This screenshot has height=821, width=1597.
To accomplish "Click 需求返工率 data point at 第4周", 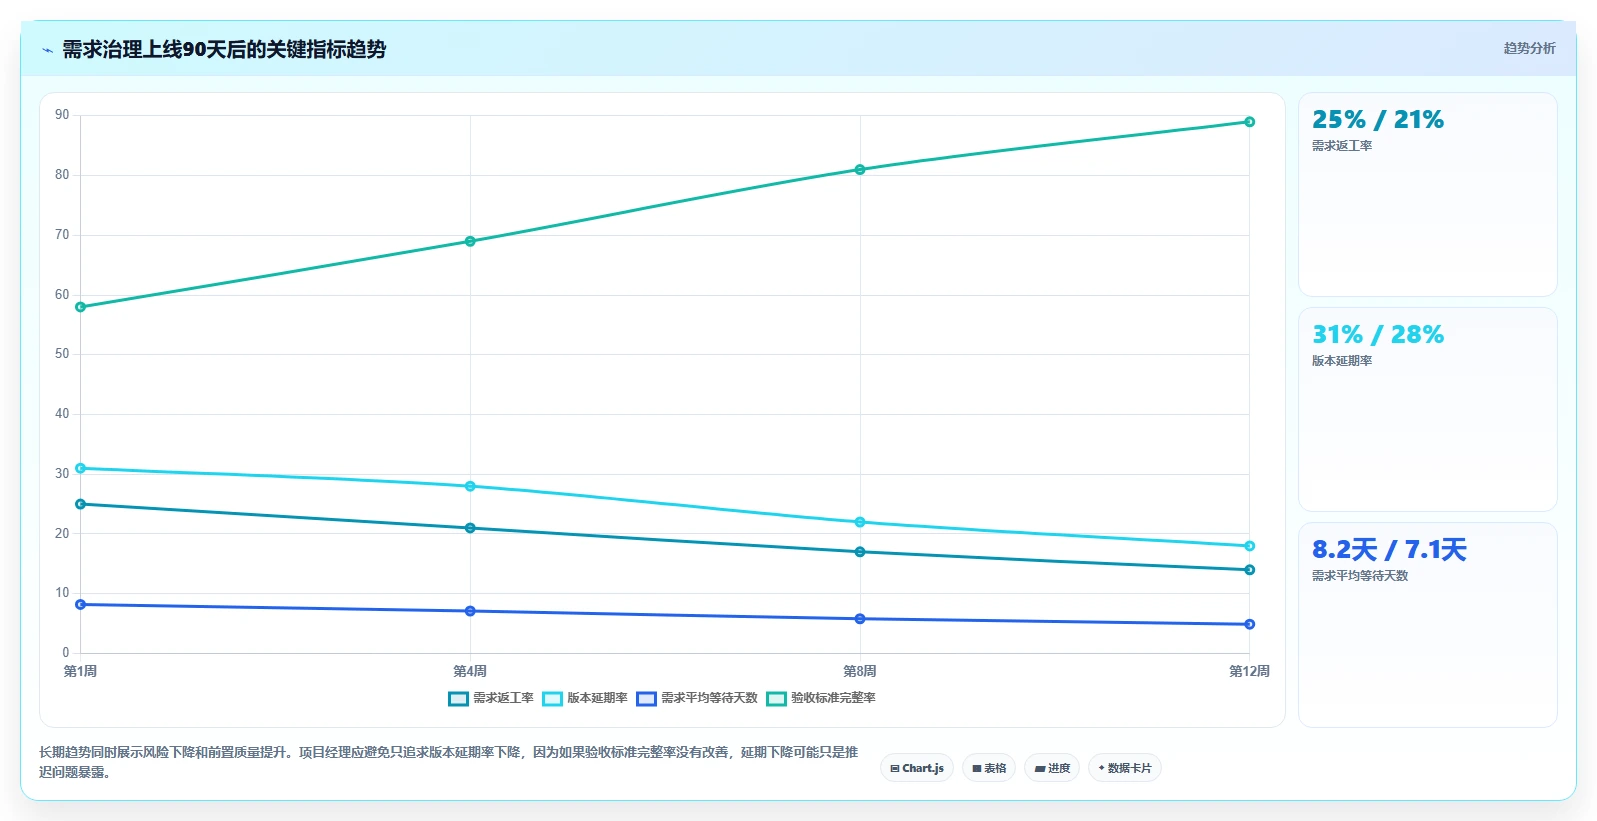I will point(470,528).
